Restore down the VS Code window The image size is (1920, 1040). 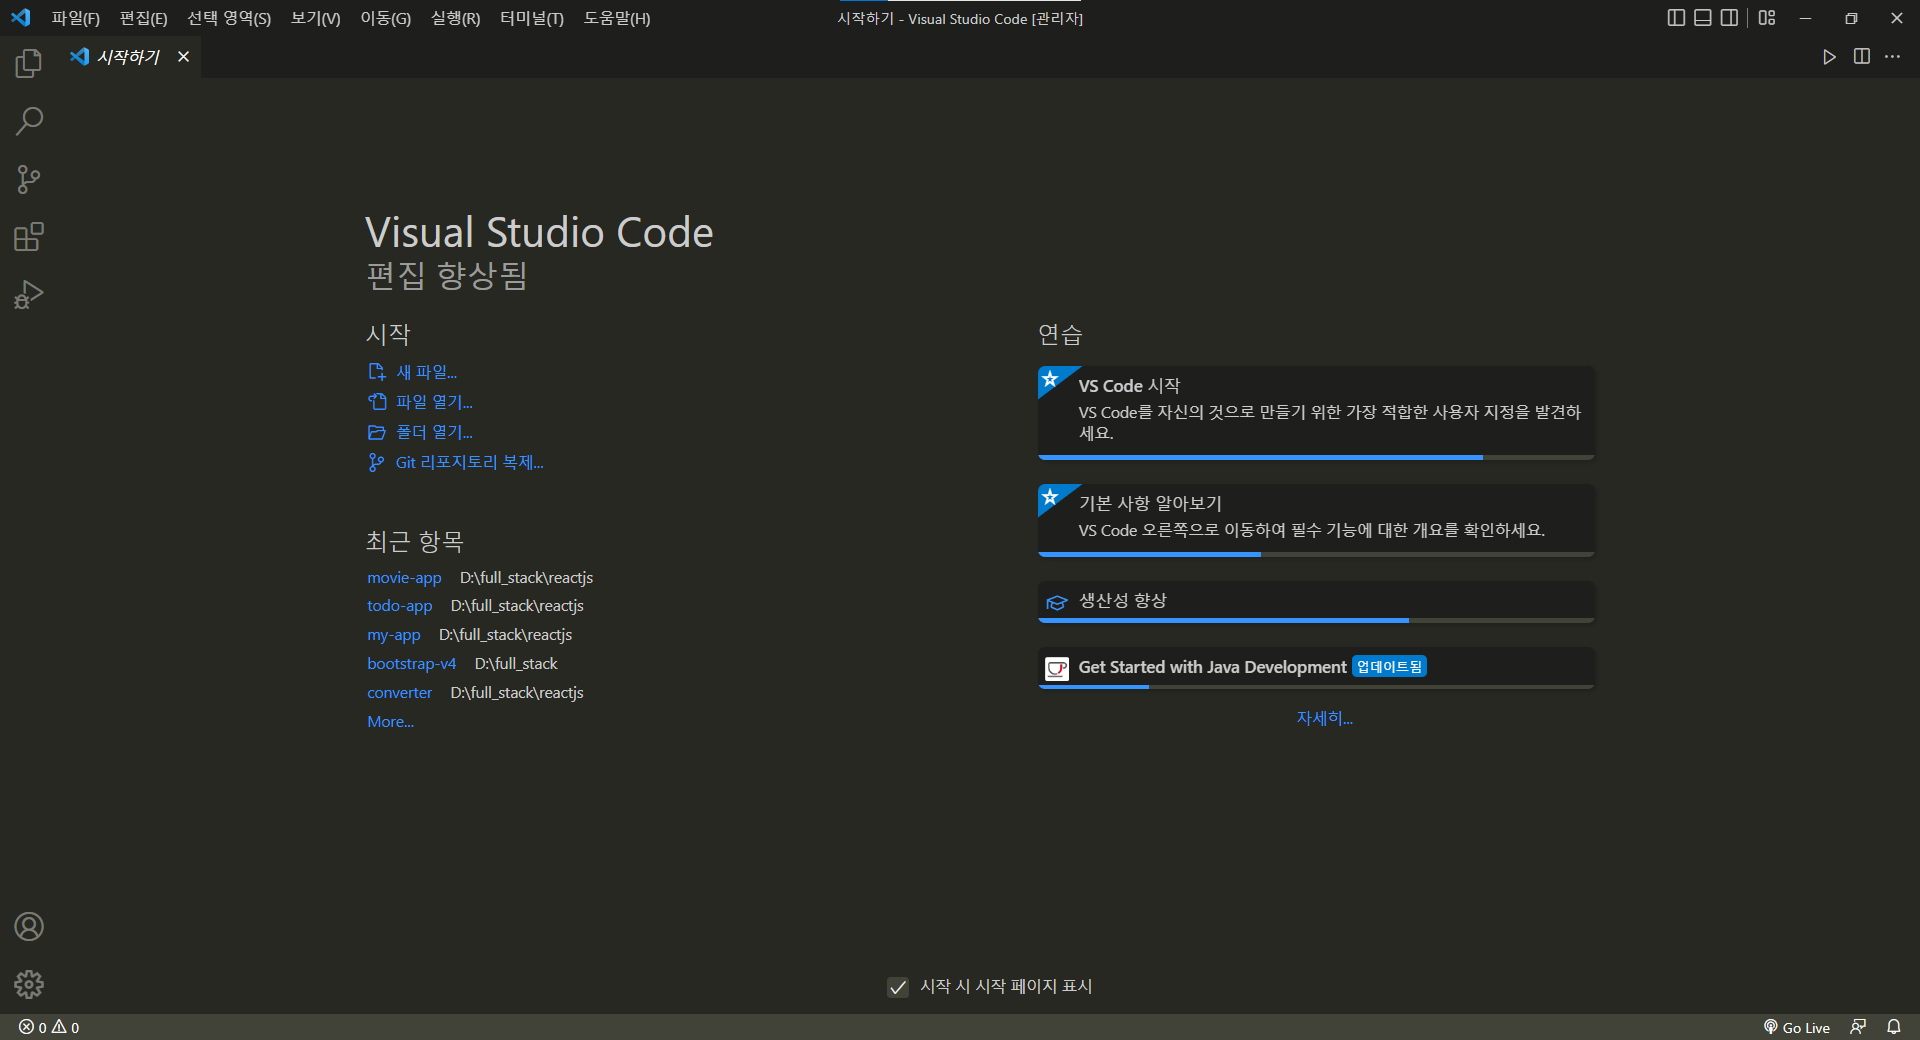click(1851, 18)
